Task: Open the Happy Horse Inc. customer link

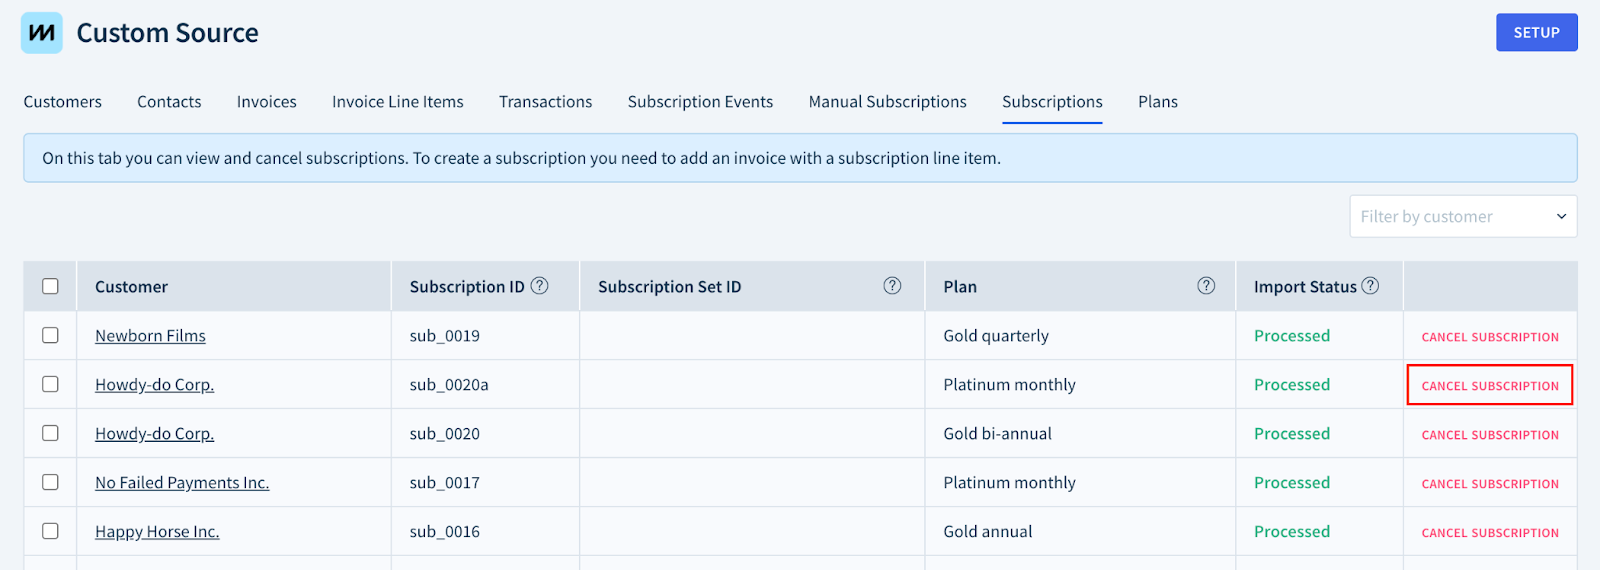Action: 157,532
